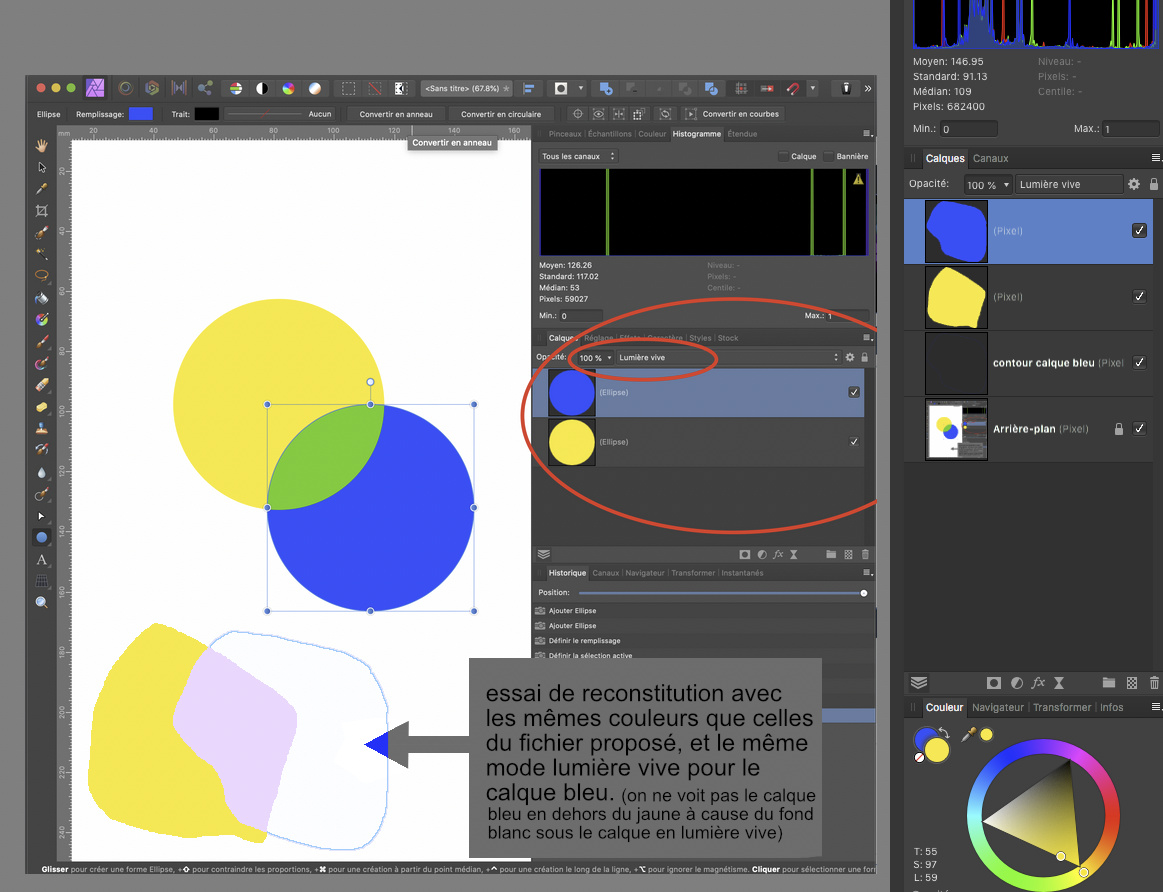Swap the two colors with the arrows icon in the Couleur panel

click(x=944, y=733)
